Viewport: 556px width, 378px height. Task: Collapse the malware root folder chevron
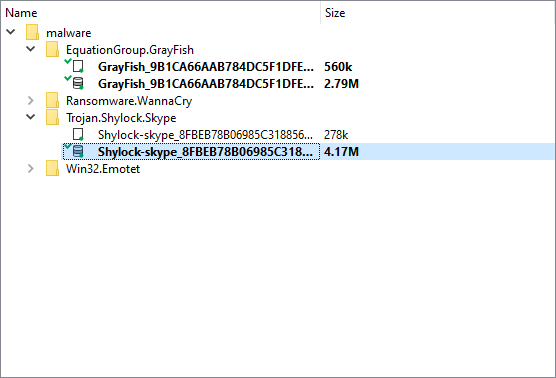(11, 32)
